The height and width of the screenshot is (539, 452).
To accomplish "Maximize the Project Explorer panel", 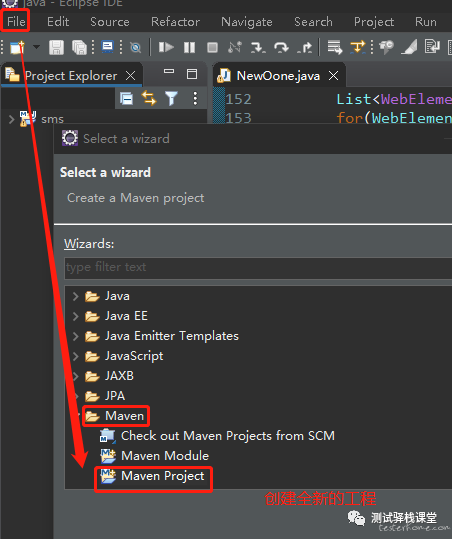I will pos(191,74).
